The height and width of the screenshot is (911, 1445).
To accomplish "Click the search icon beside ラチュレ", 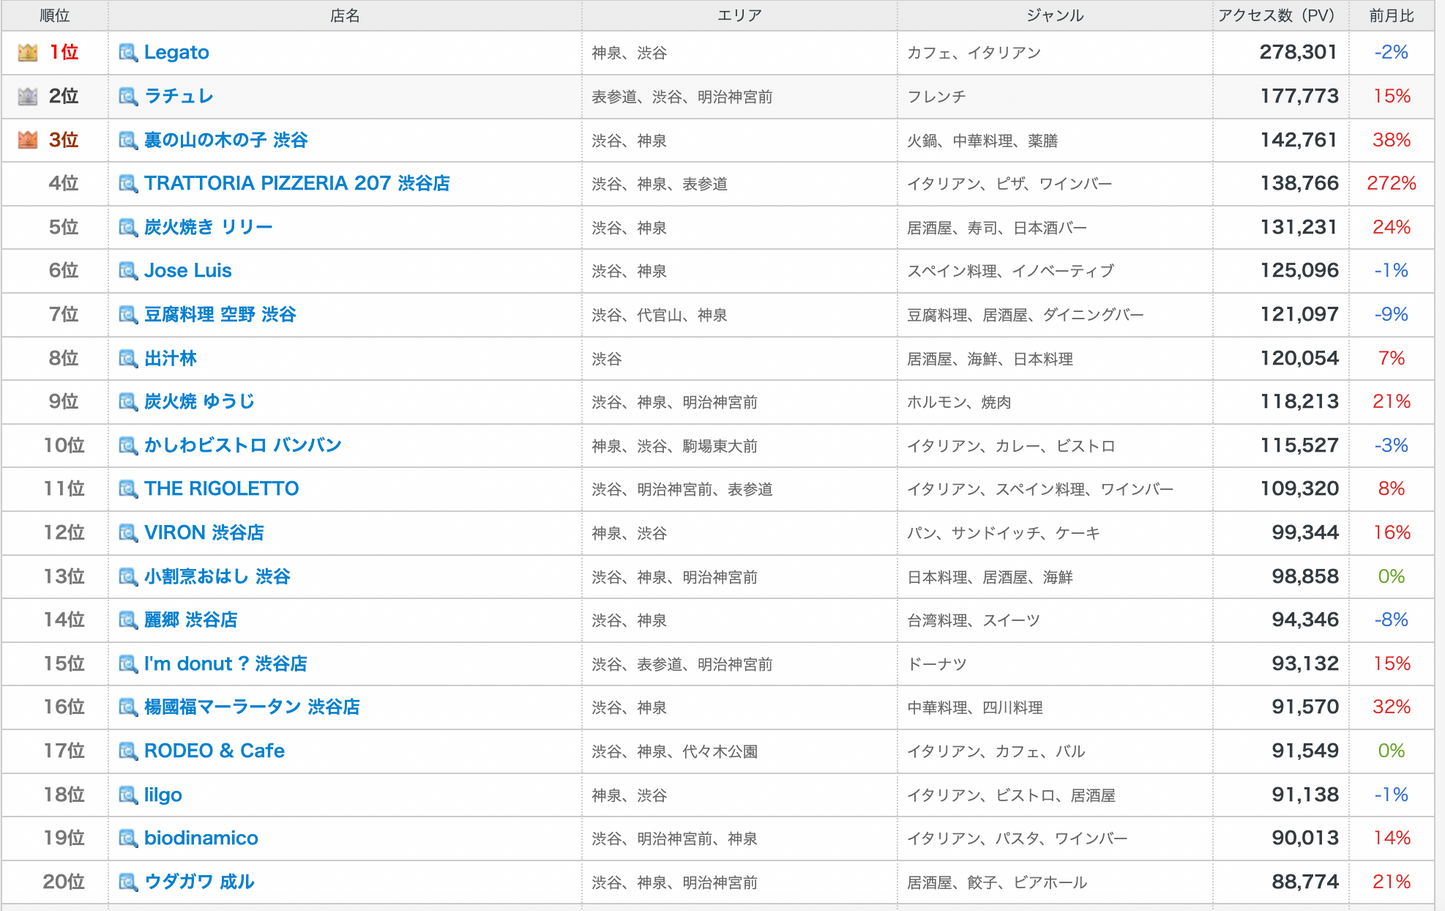I will coord(128,96).
